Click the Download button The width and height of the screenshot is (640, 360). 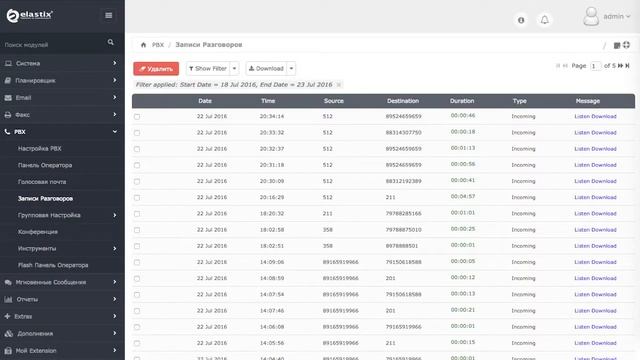click(x=267, y=69)
